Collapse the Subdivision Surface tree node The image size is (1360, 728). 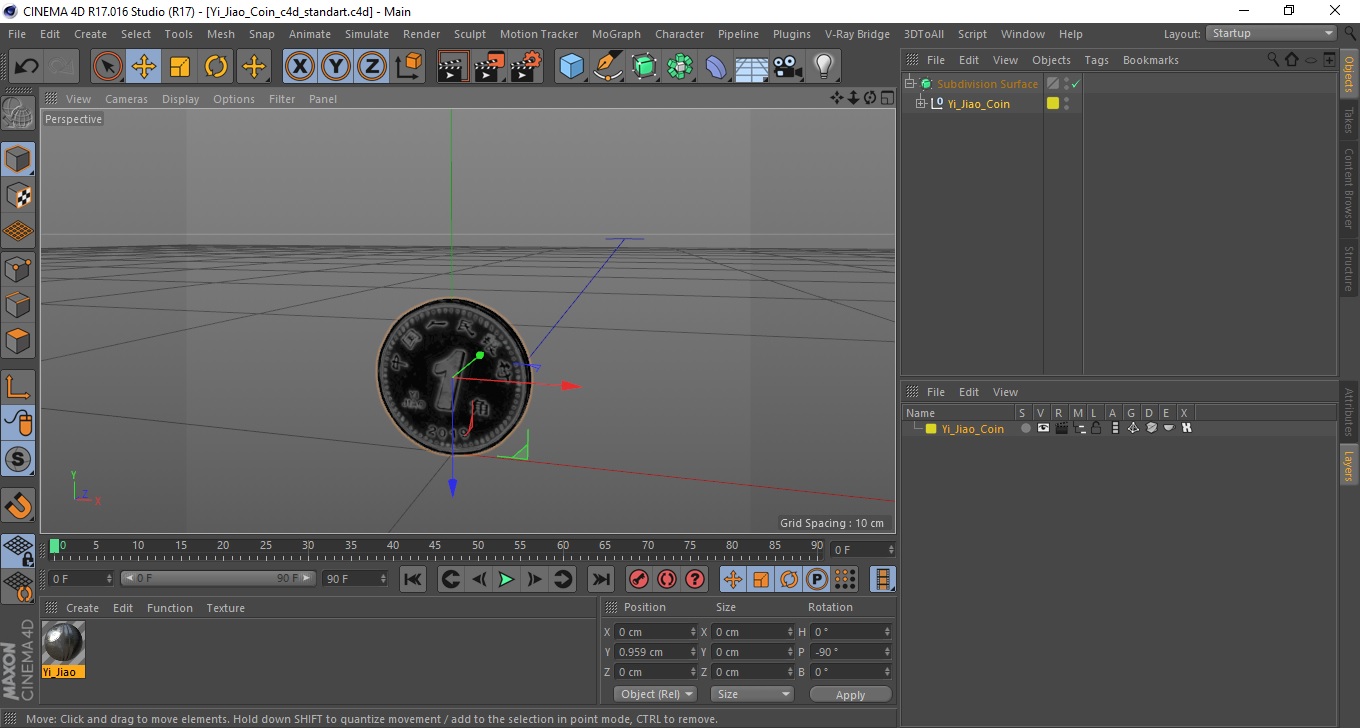click(910, 84)
